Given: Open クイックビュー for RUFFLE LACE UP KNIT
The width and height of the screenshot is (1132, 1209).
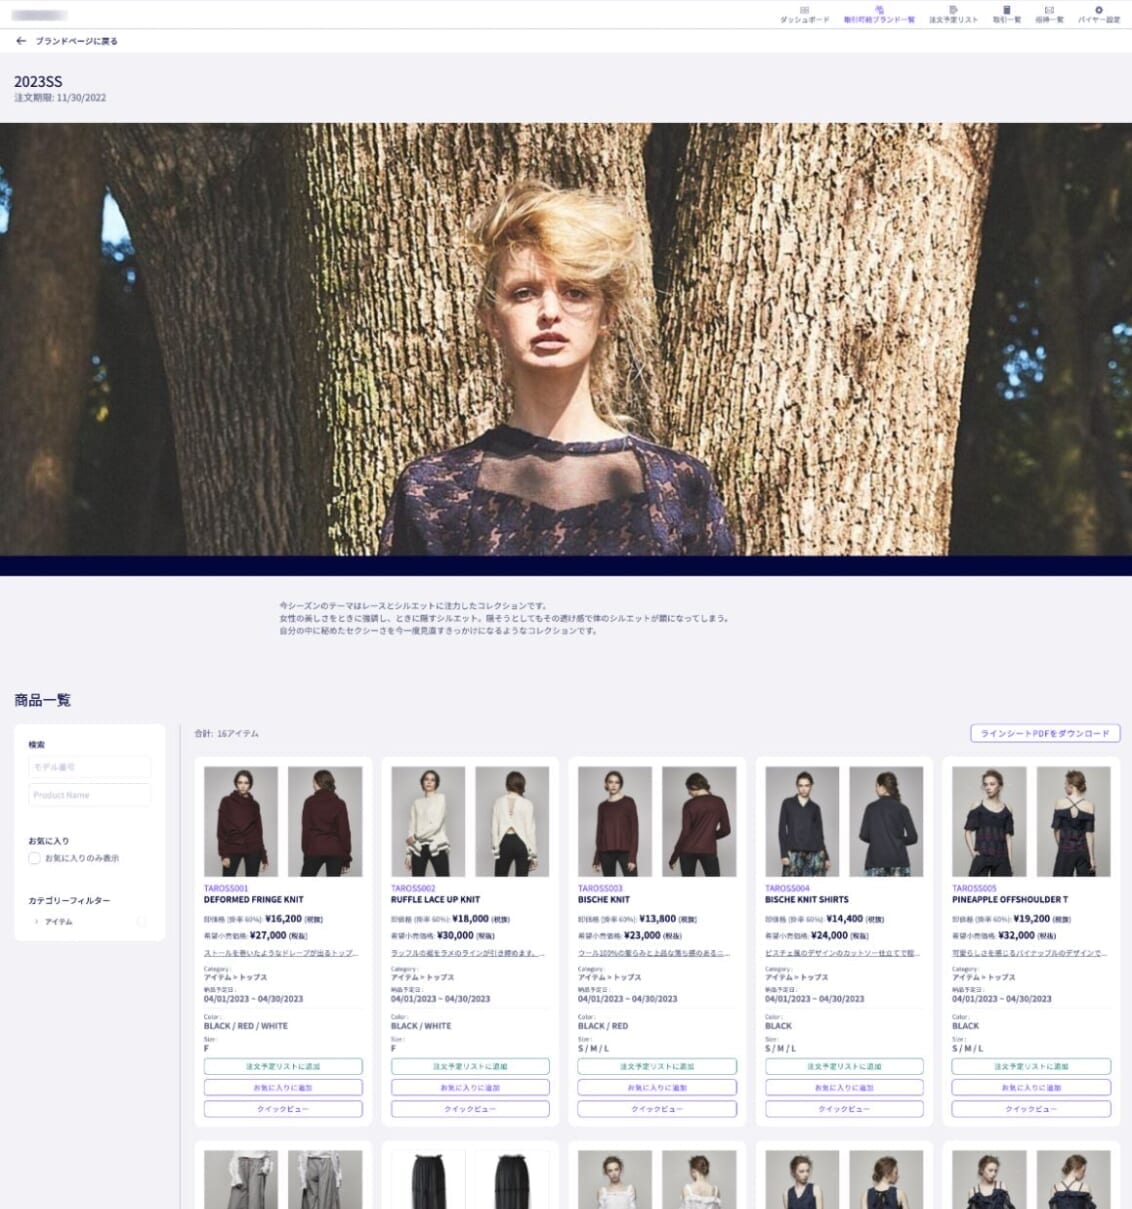Looking at the screenshot, I should [x=470, y=1109].
